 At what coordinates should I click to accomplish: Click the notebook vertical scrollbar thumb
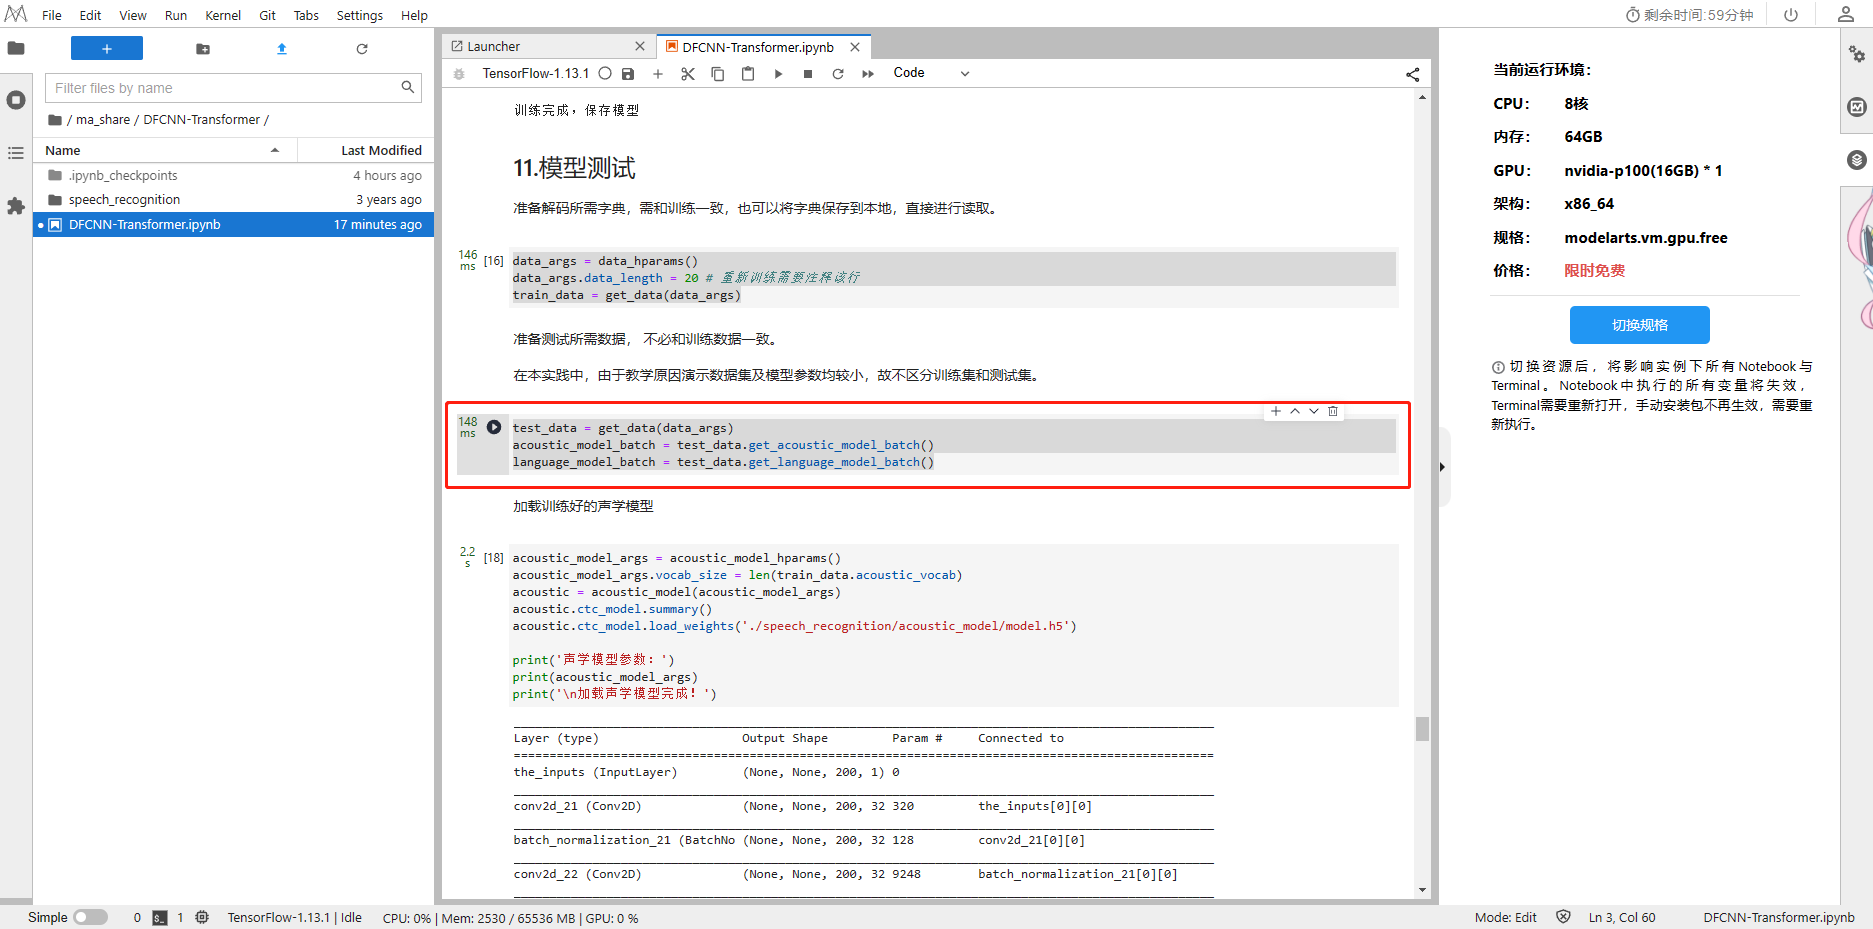pos(1422,729)
